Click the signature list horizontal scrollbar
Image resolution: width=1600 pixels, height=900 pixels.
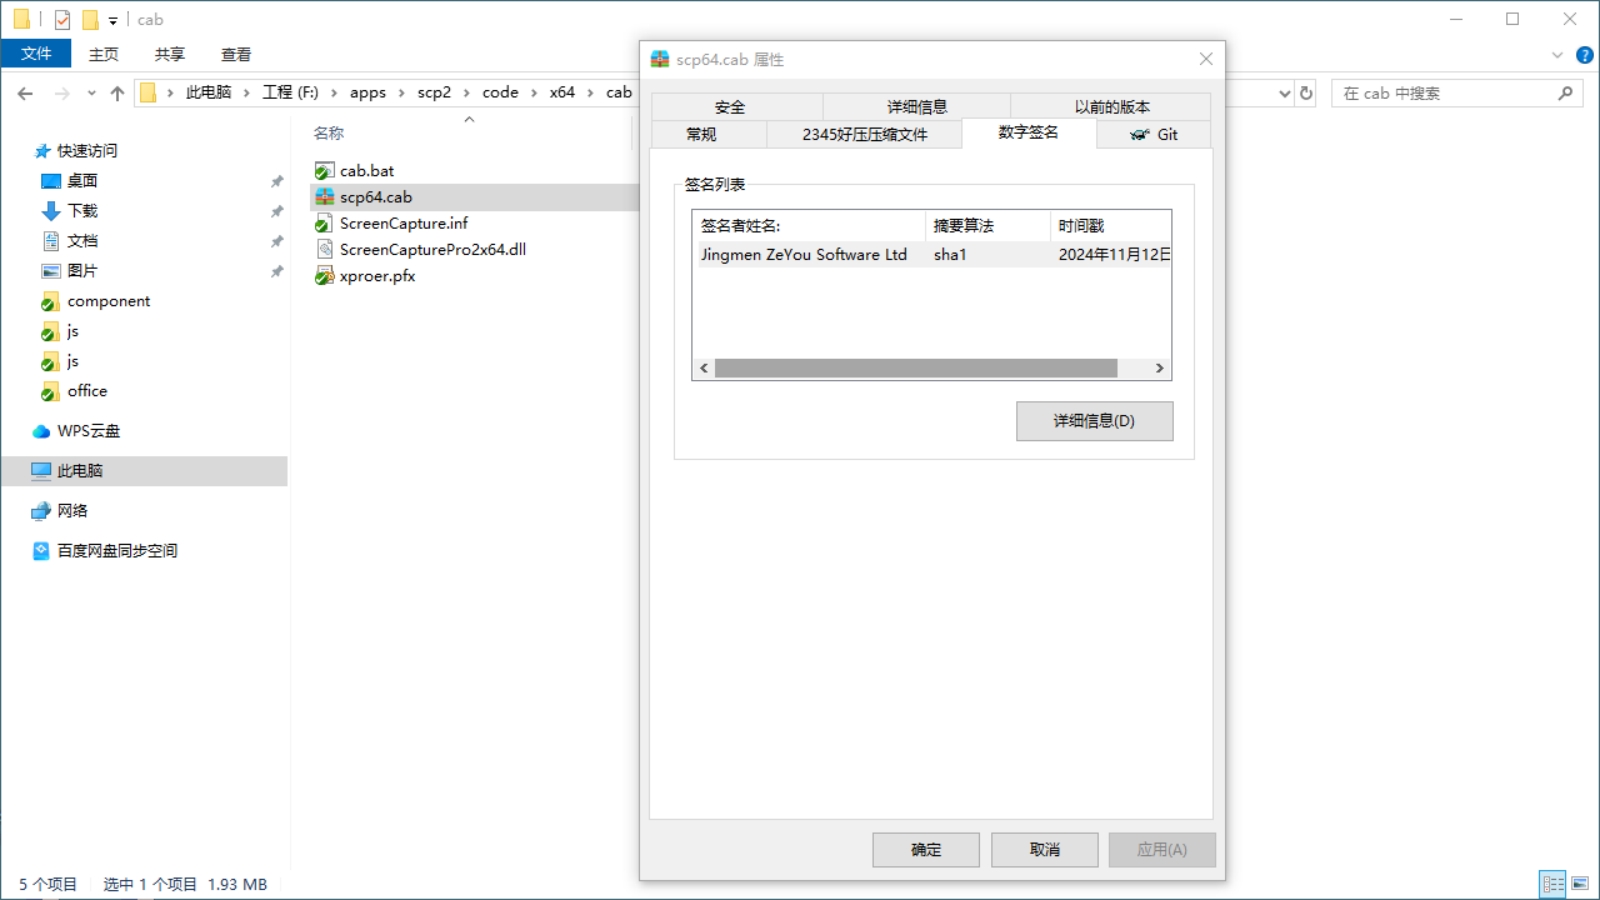tap(915, 368)
